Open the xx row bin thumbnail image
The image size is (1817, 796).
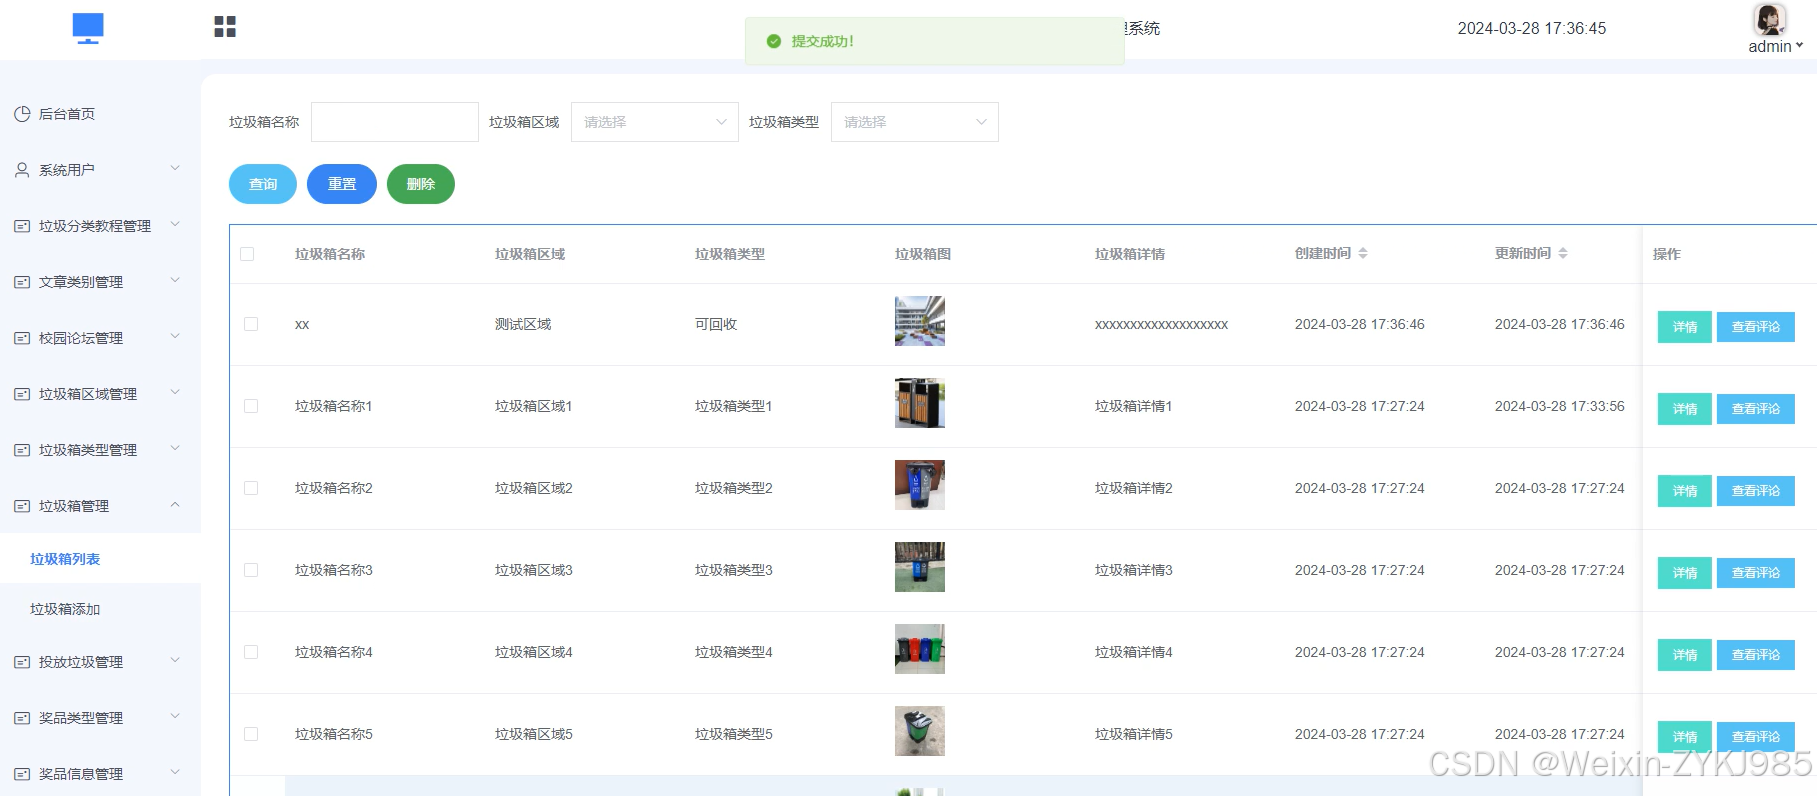pyautogui.click(x=920, y=321)
